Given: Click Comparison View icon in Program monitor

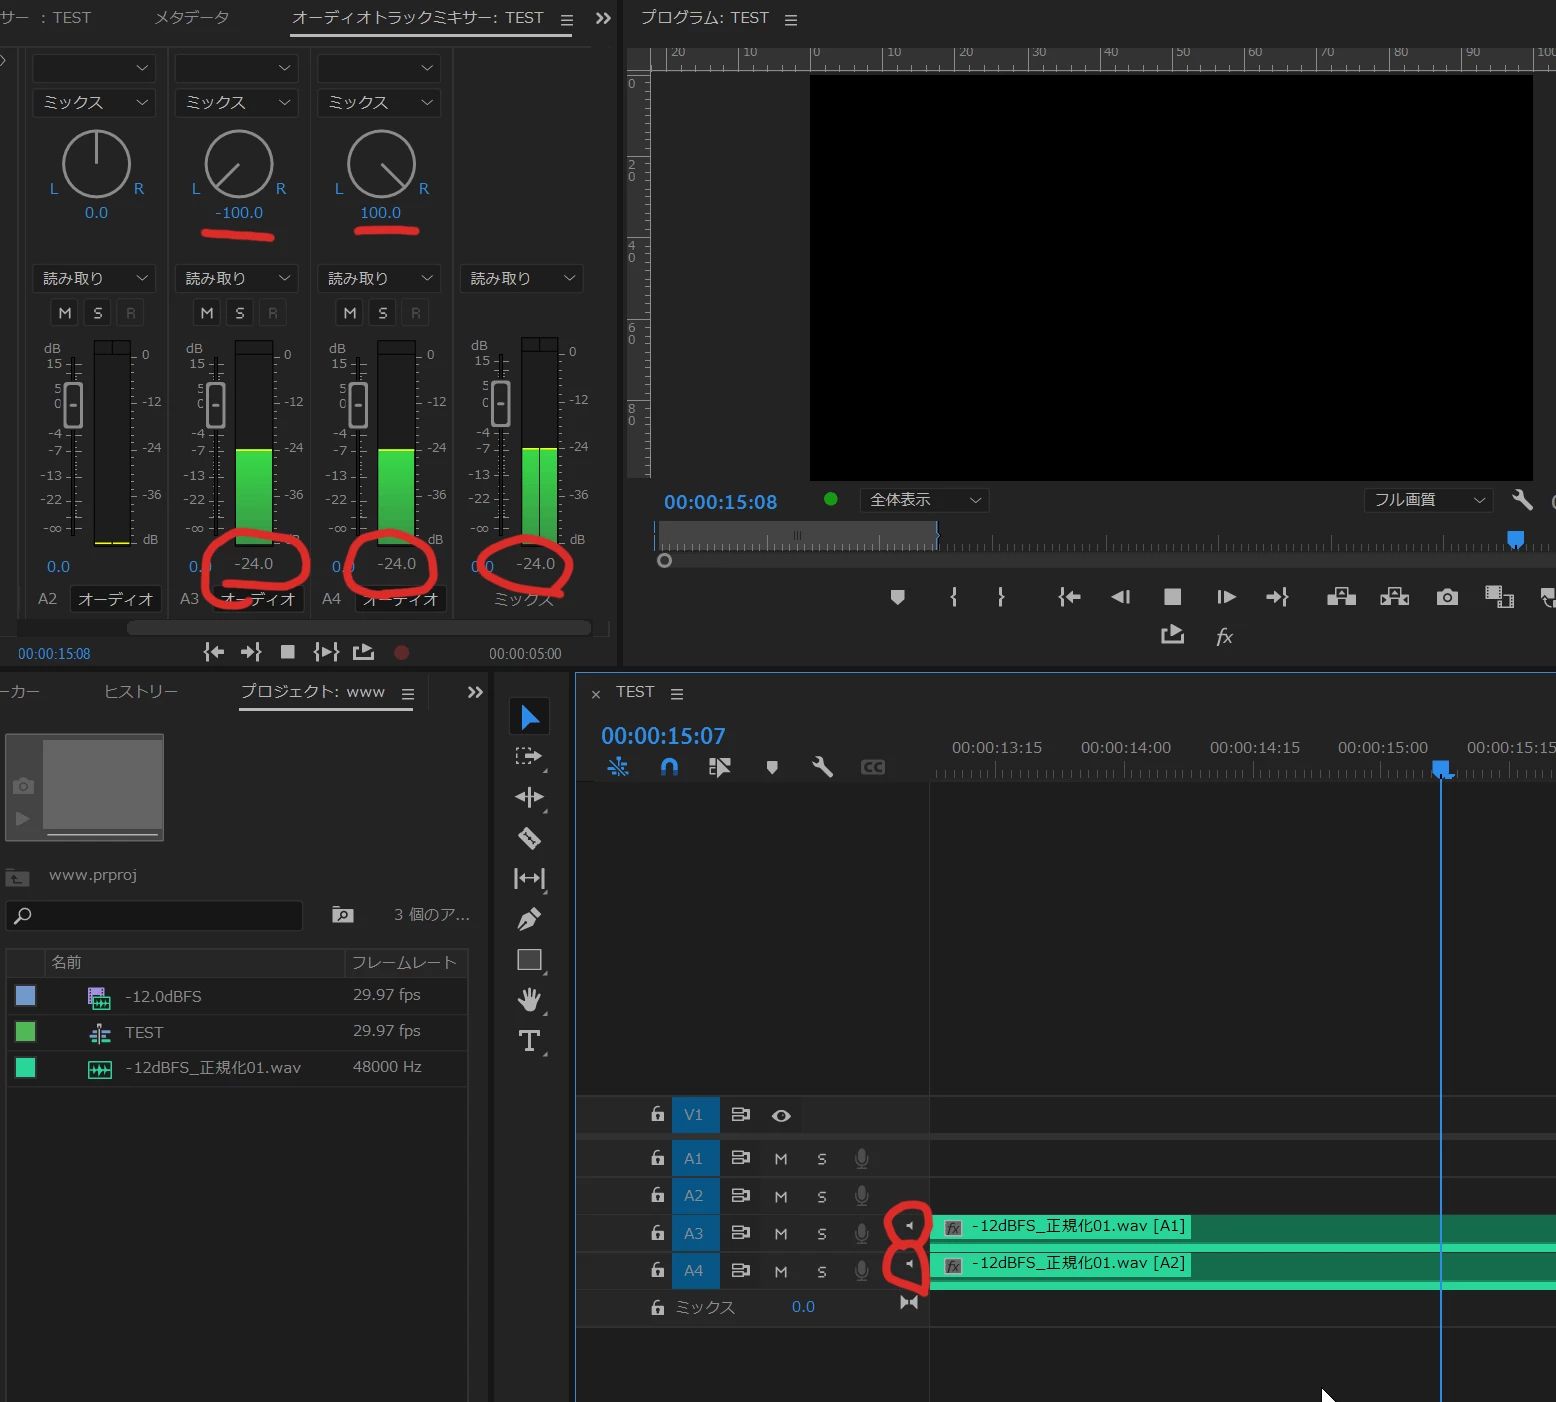Looking at the screenshot, I should click(x=1499, y=597).
